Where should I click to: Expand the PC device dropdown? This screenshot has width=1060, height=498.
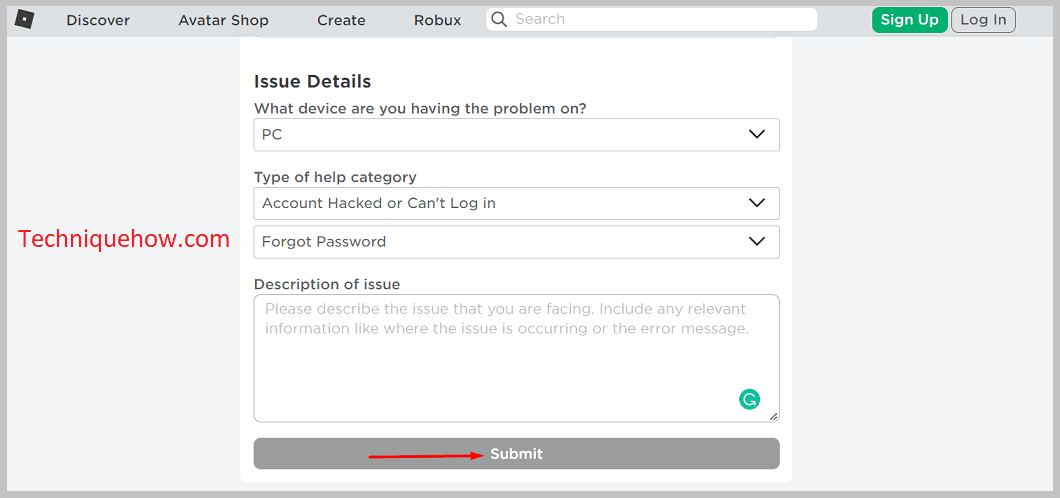point(516,134)
